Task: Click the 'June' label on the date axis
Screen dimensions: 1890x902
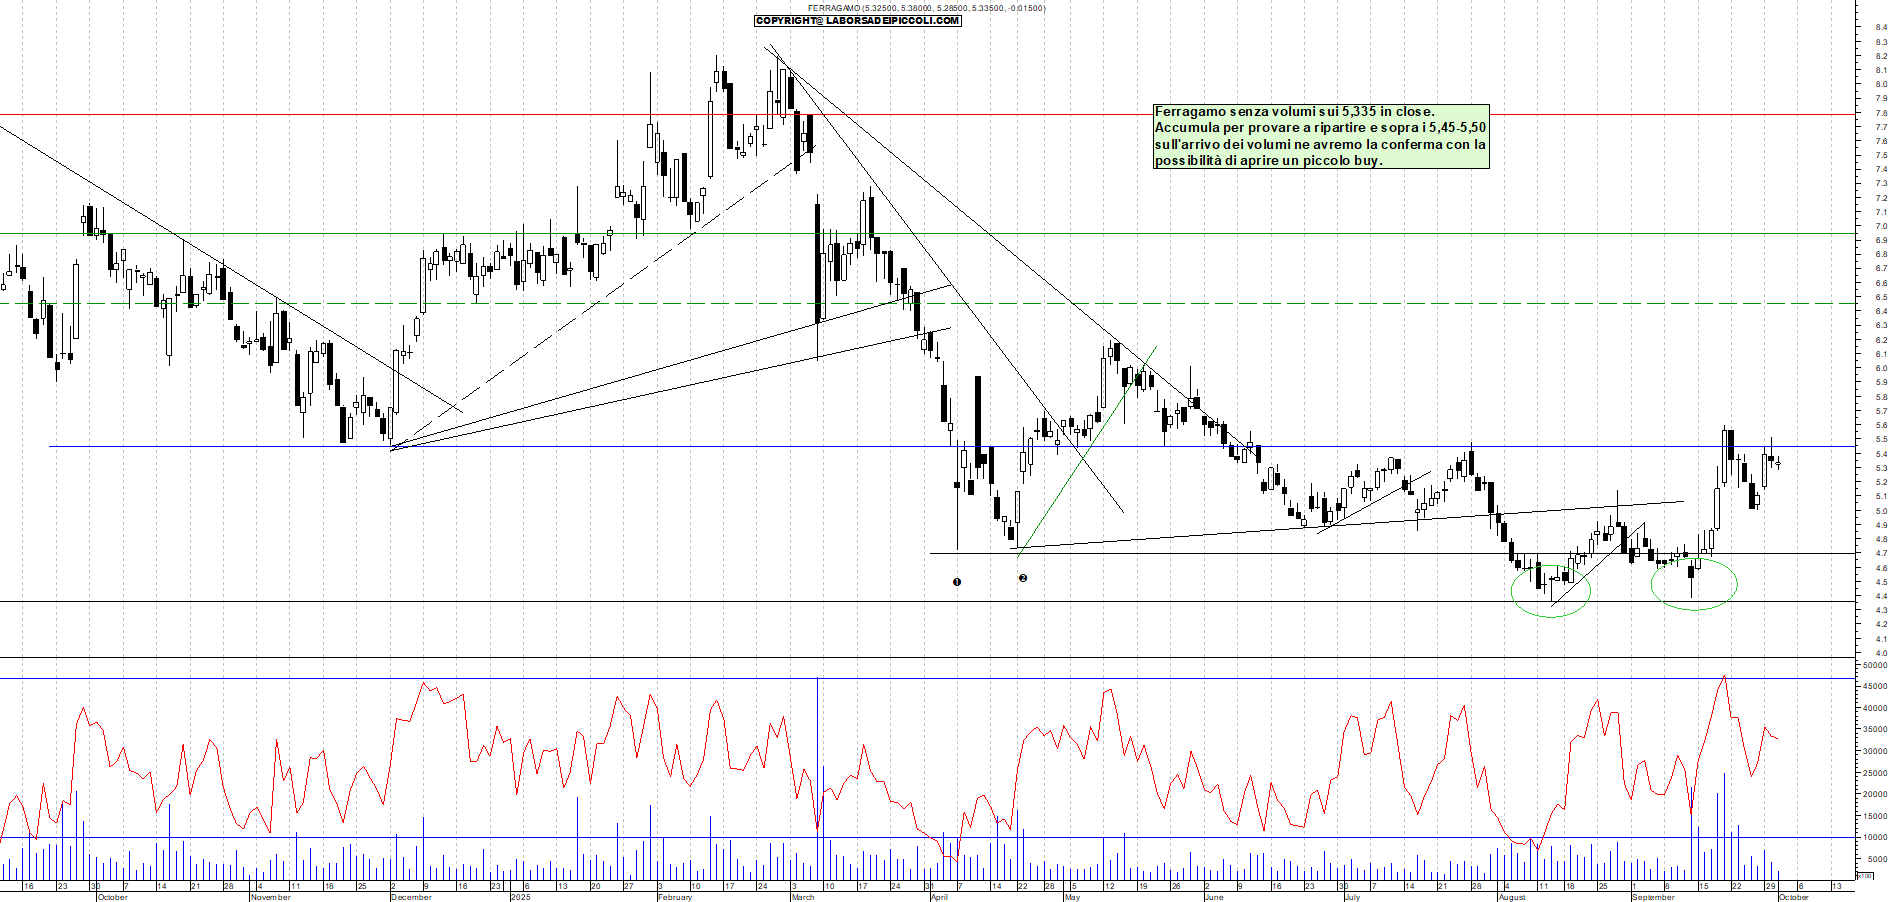Action: click(x=1214, y=897)
